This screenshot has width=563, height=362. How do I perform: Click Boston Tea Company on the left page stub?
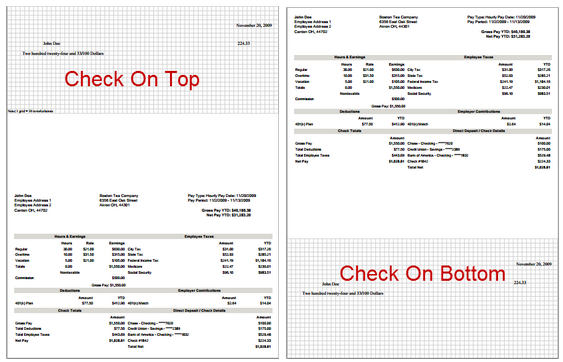click(x=119, y=196)
